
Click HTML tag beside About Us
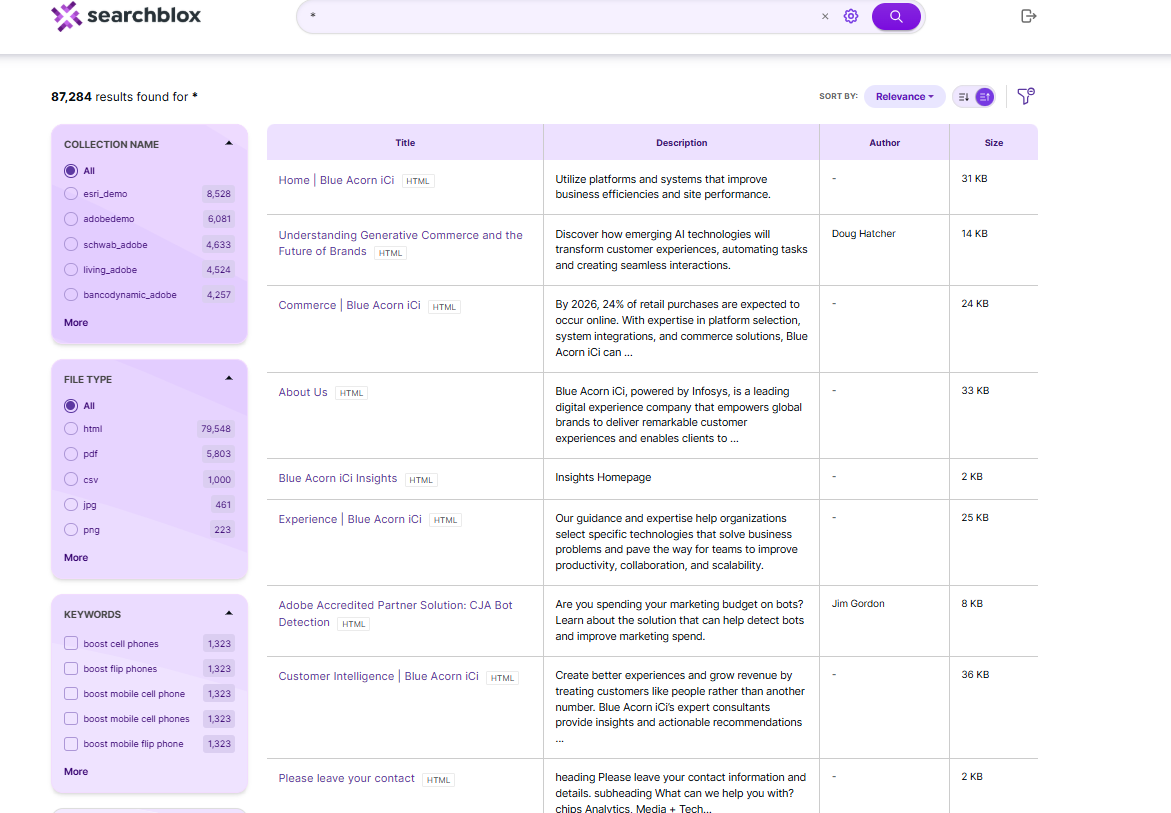352,393
